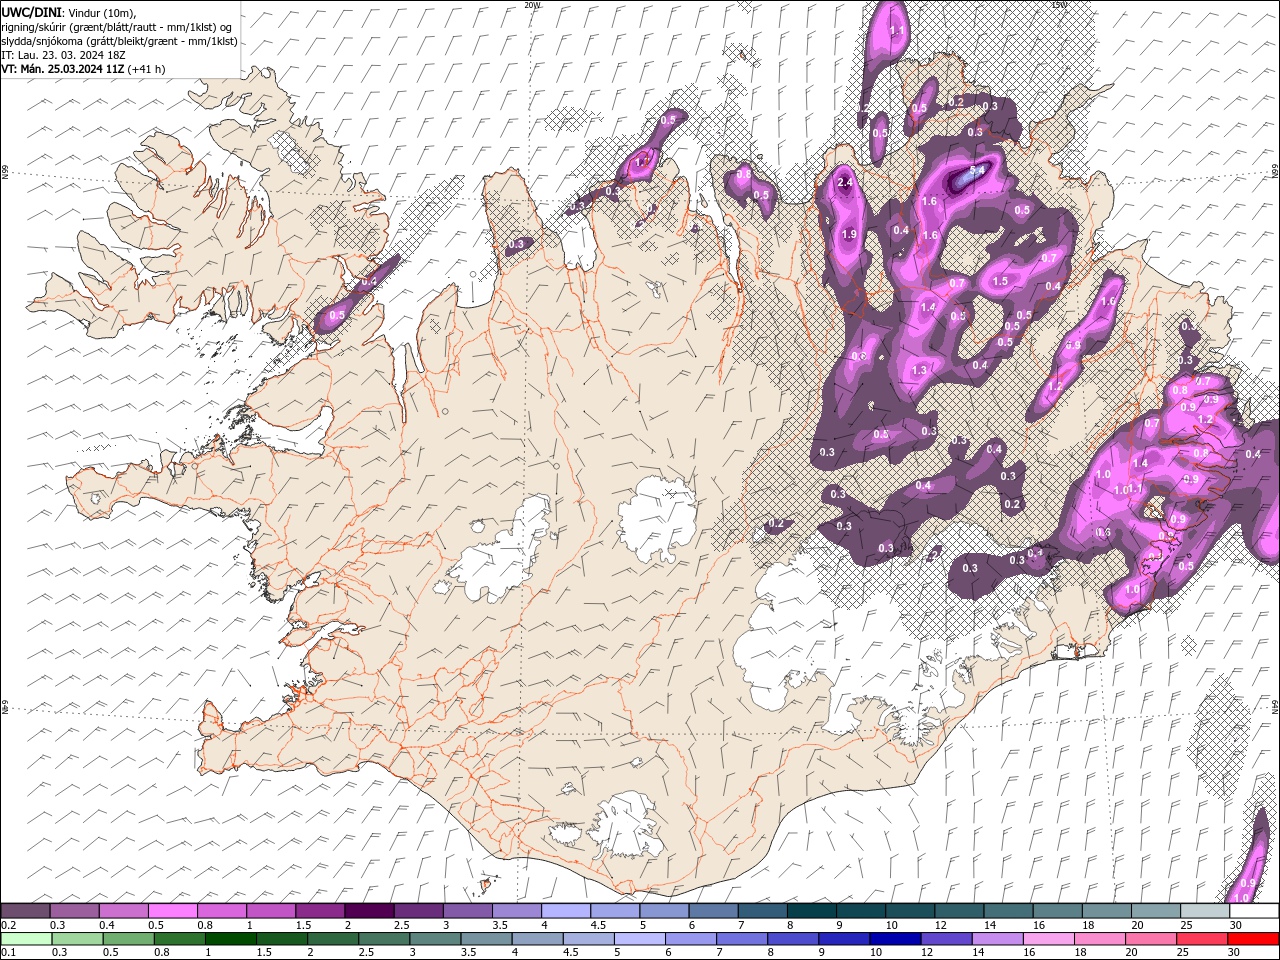Click the '30' label on the snow scale
This screenshot has height=960, width=1280.
click(x=1236, y=925)
